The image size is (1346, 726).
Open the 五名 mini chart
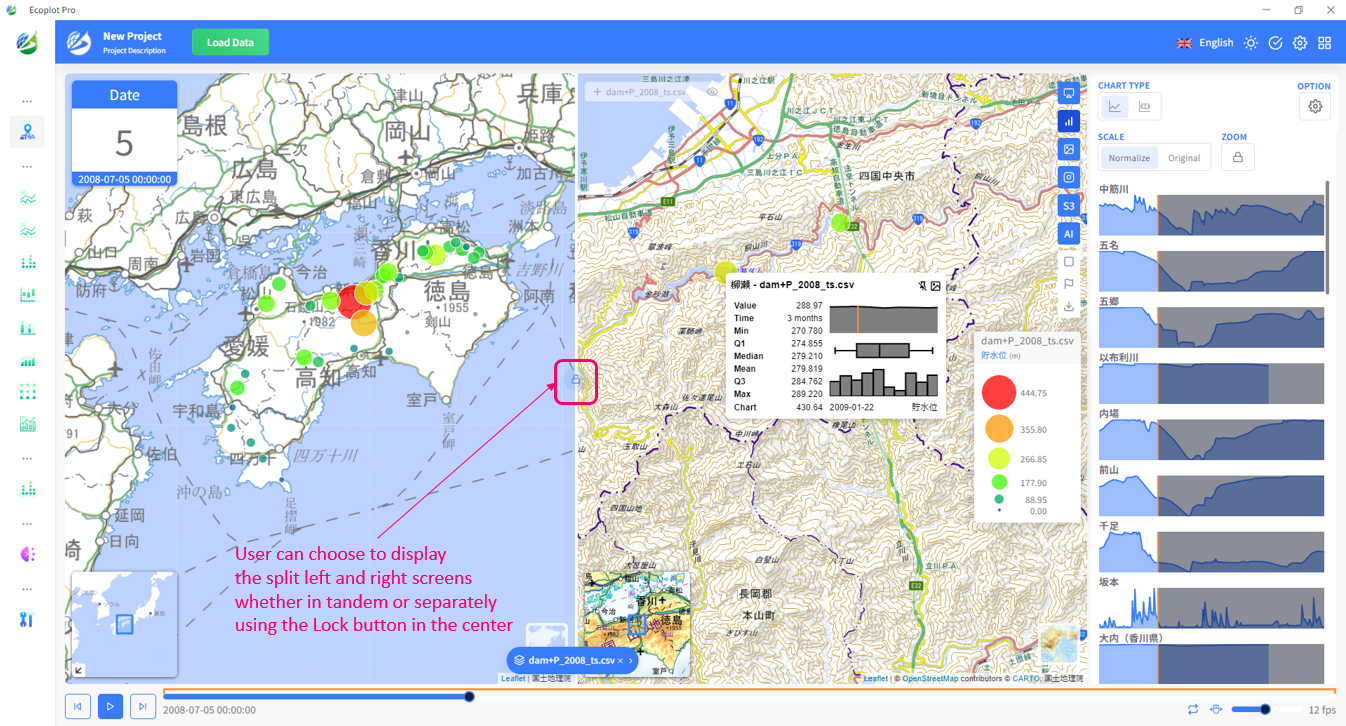[x=1211, y=270]
